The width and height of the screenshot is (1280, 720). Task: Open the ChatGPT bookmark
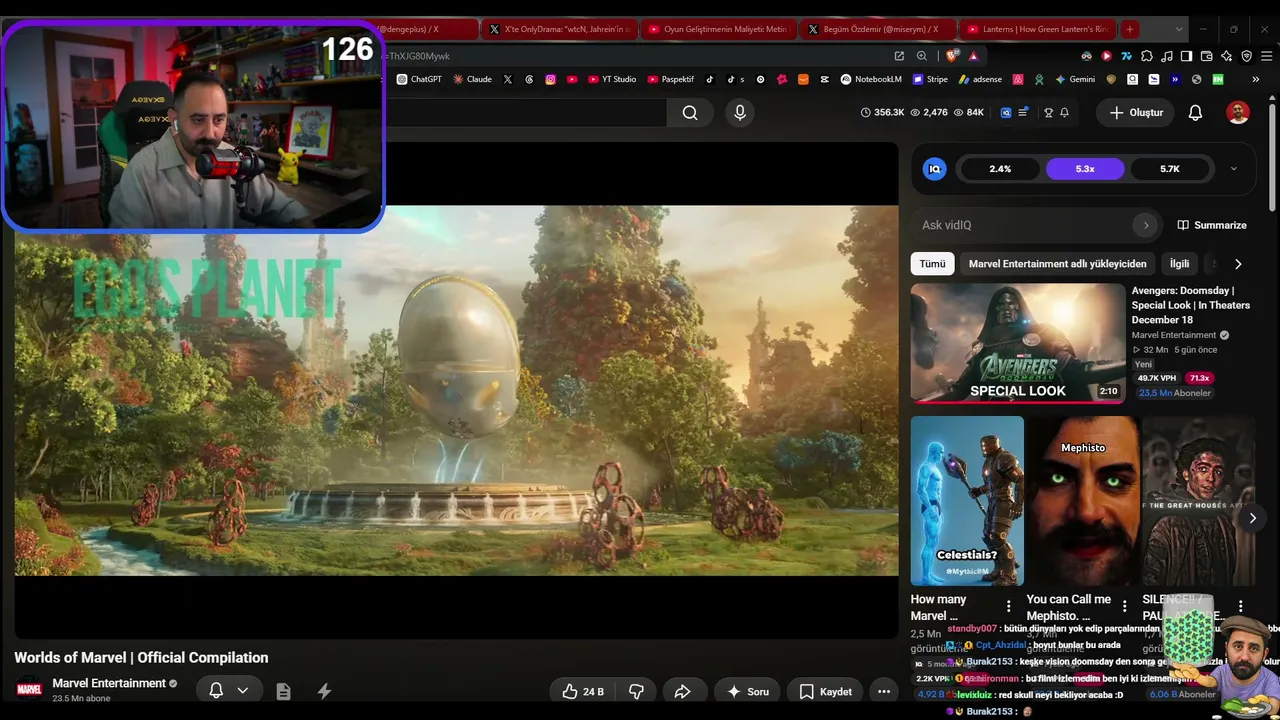pyautogui.click(x=419, y=79)
